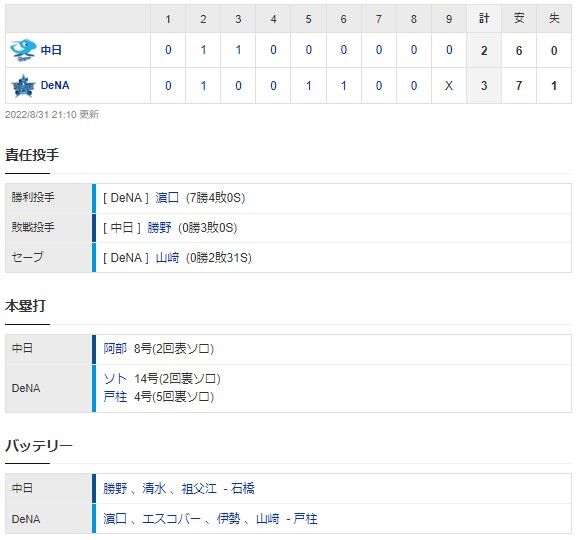Viewport: 578px width, 540px height.
Task: Open catcher 石橋 link in battery row
Action: (243, 488)
